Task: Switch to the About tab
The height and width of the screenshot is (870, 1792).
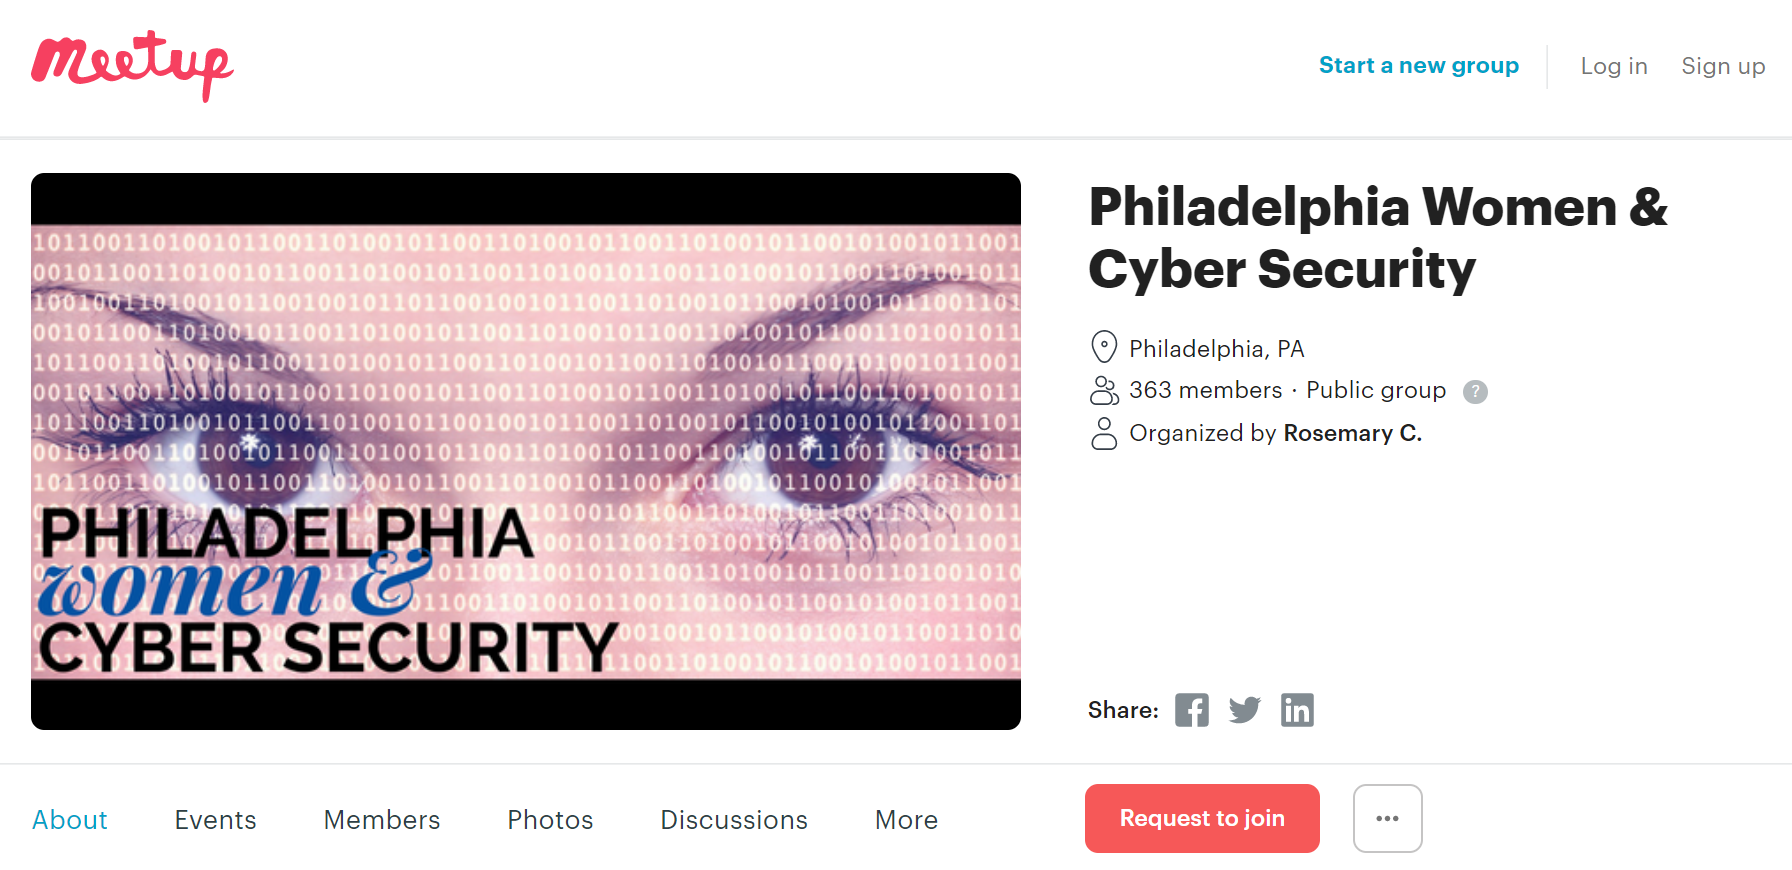Action: pyautogui.click(x=70, y=820)
